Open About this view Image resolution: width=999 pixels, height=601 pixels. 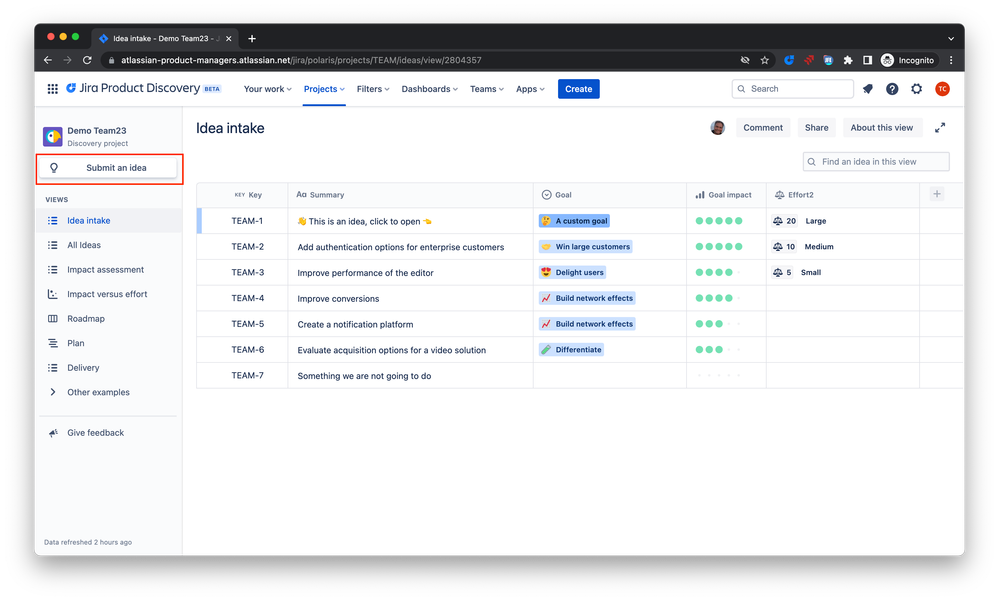(x=882, y=127)
